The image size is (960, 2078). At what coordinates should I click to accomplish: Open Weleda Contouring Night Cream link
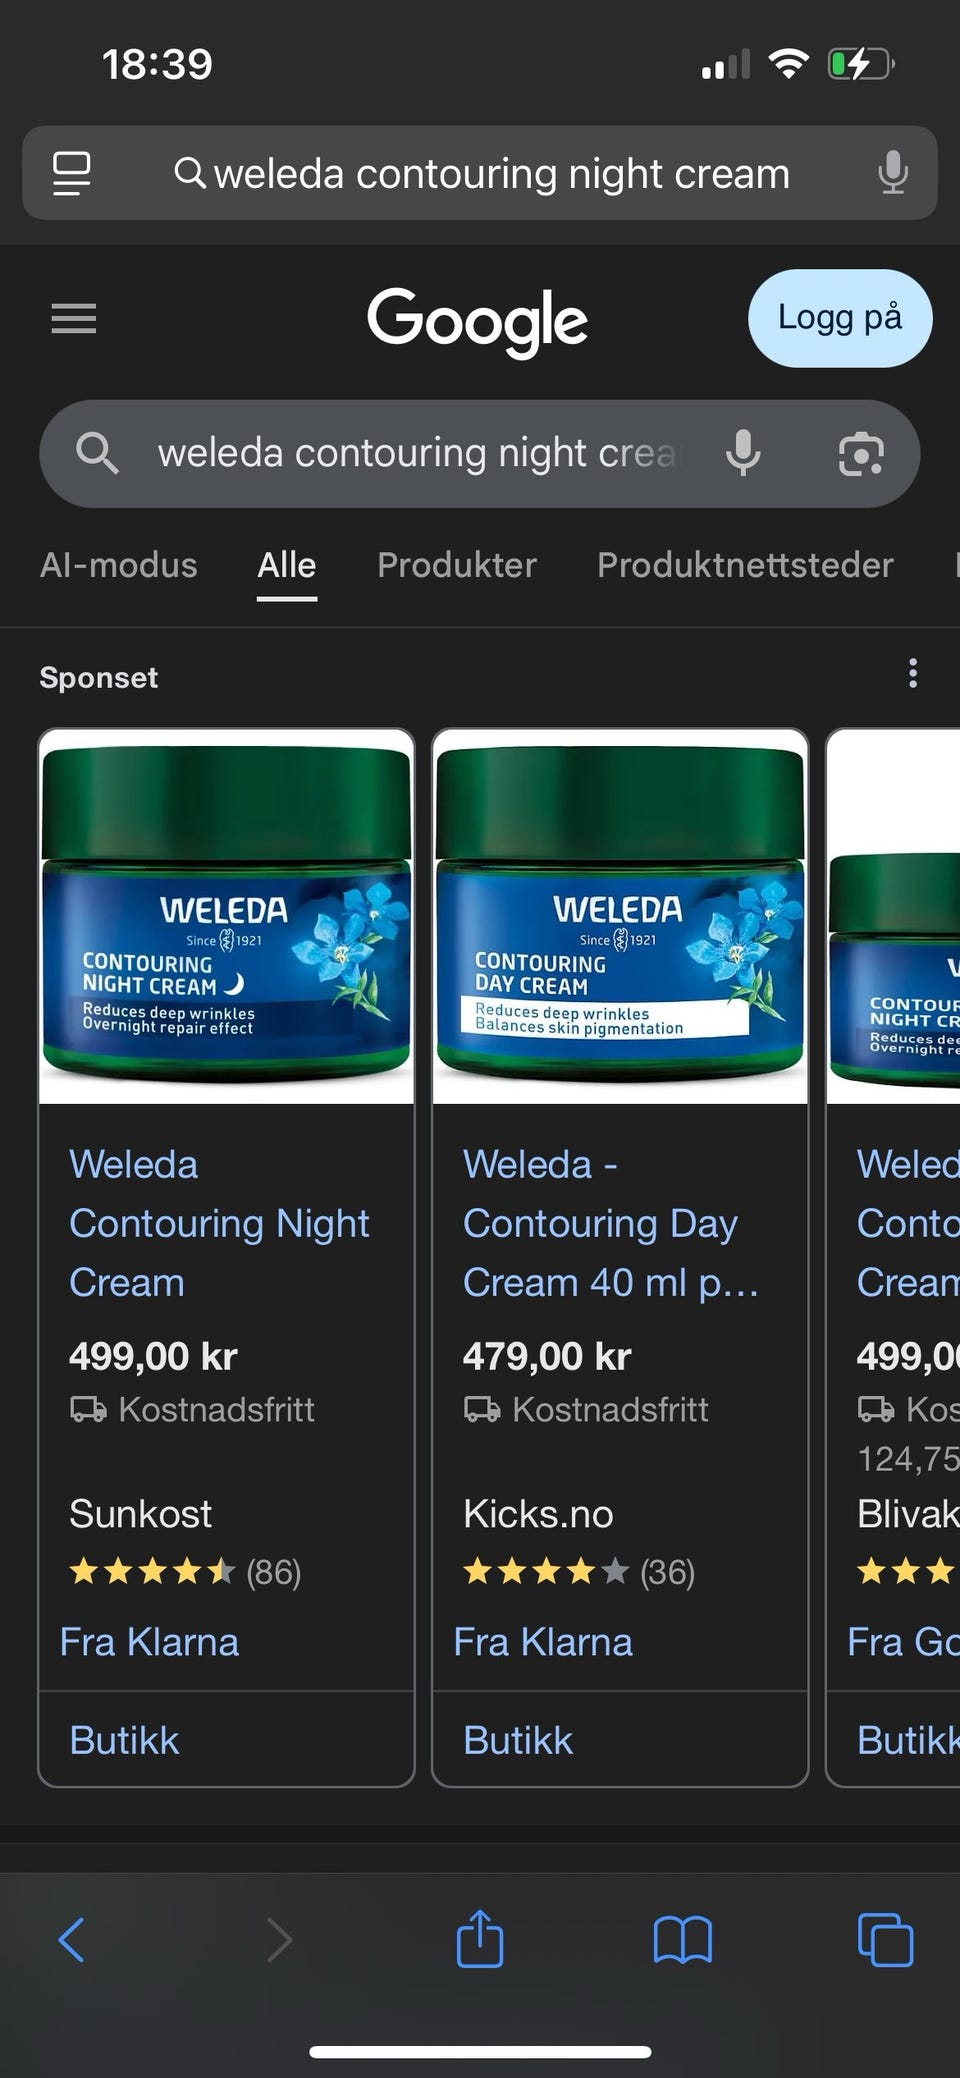pos(219,1223)
